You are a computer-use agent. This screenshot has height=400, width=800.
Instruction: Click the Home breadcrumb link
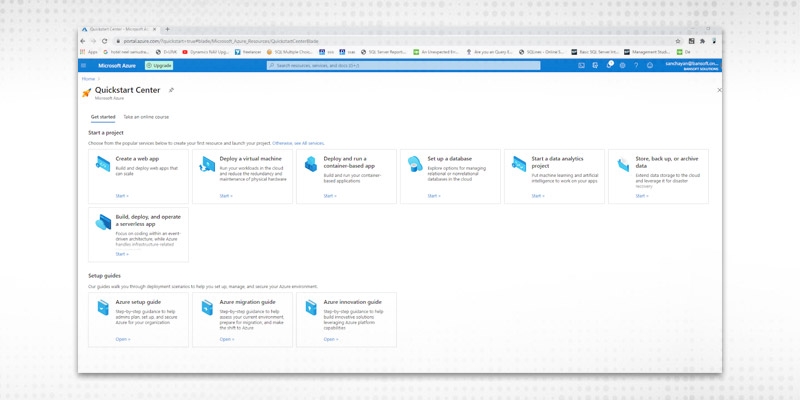(88, 79)
